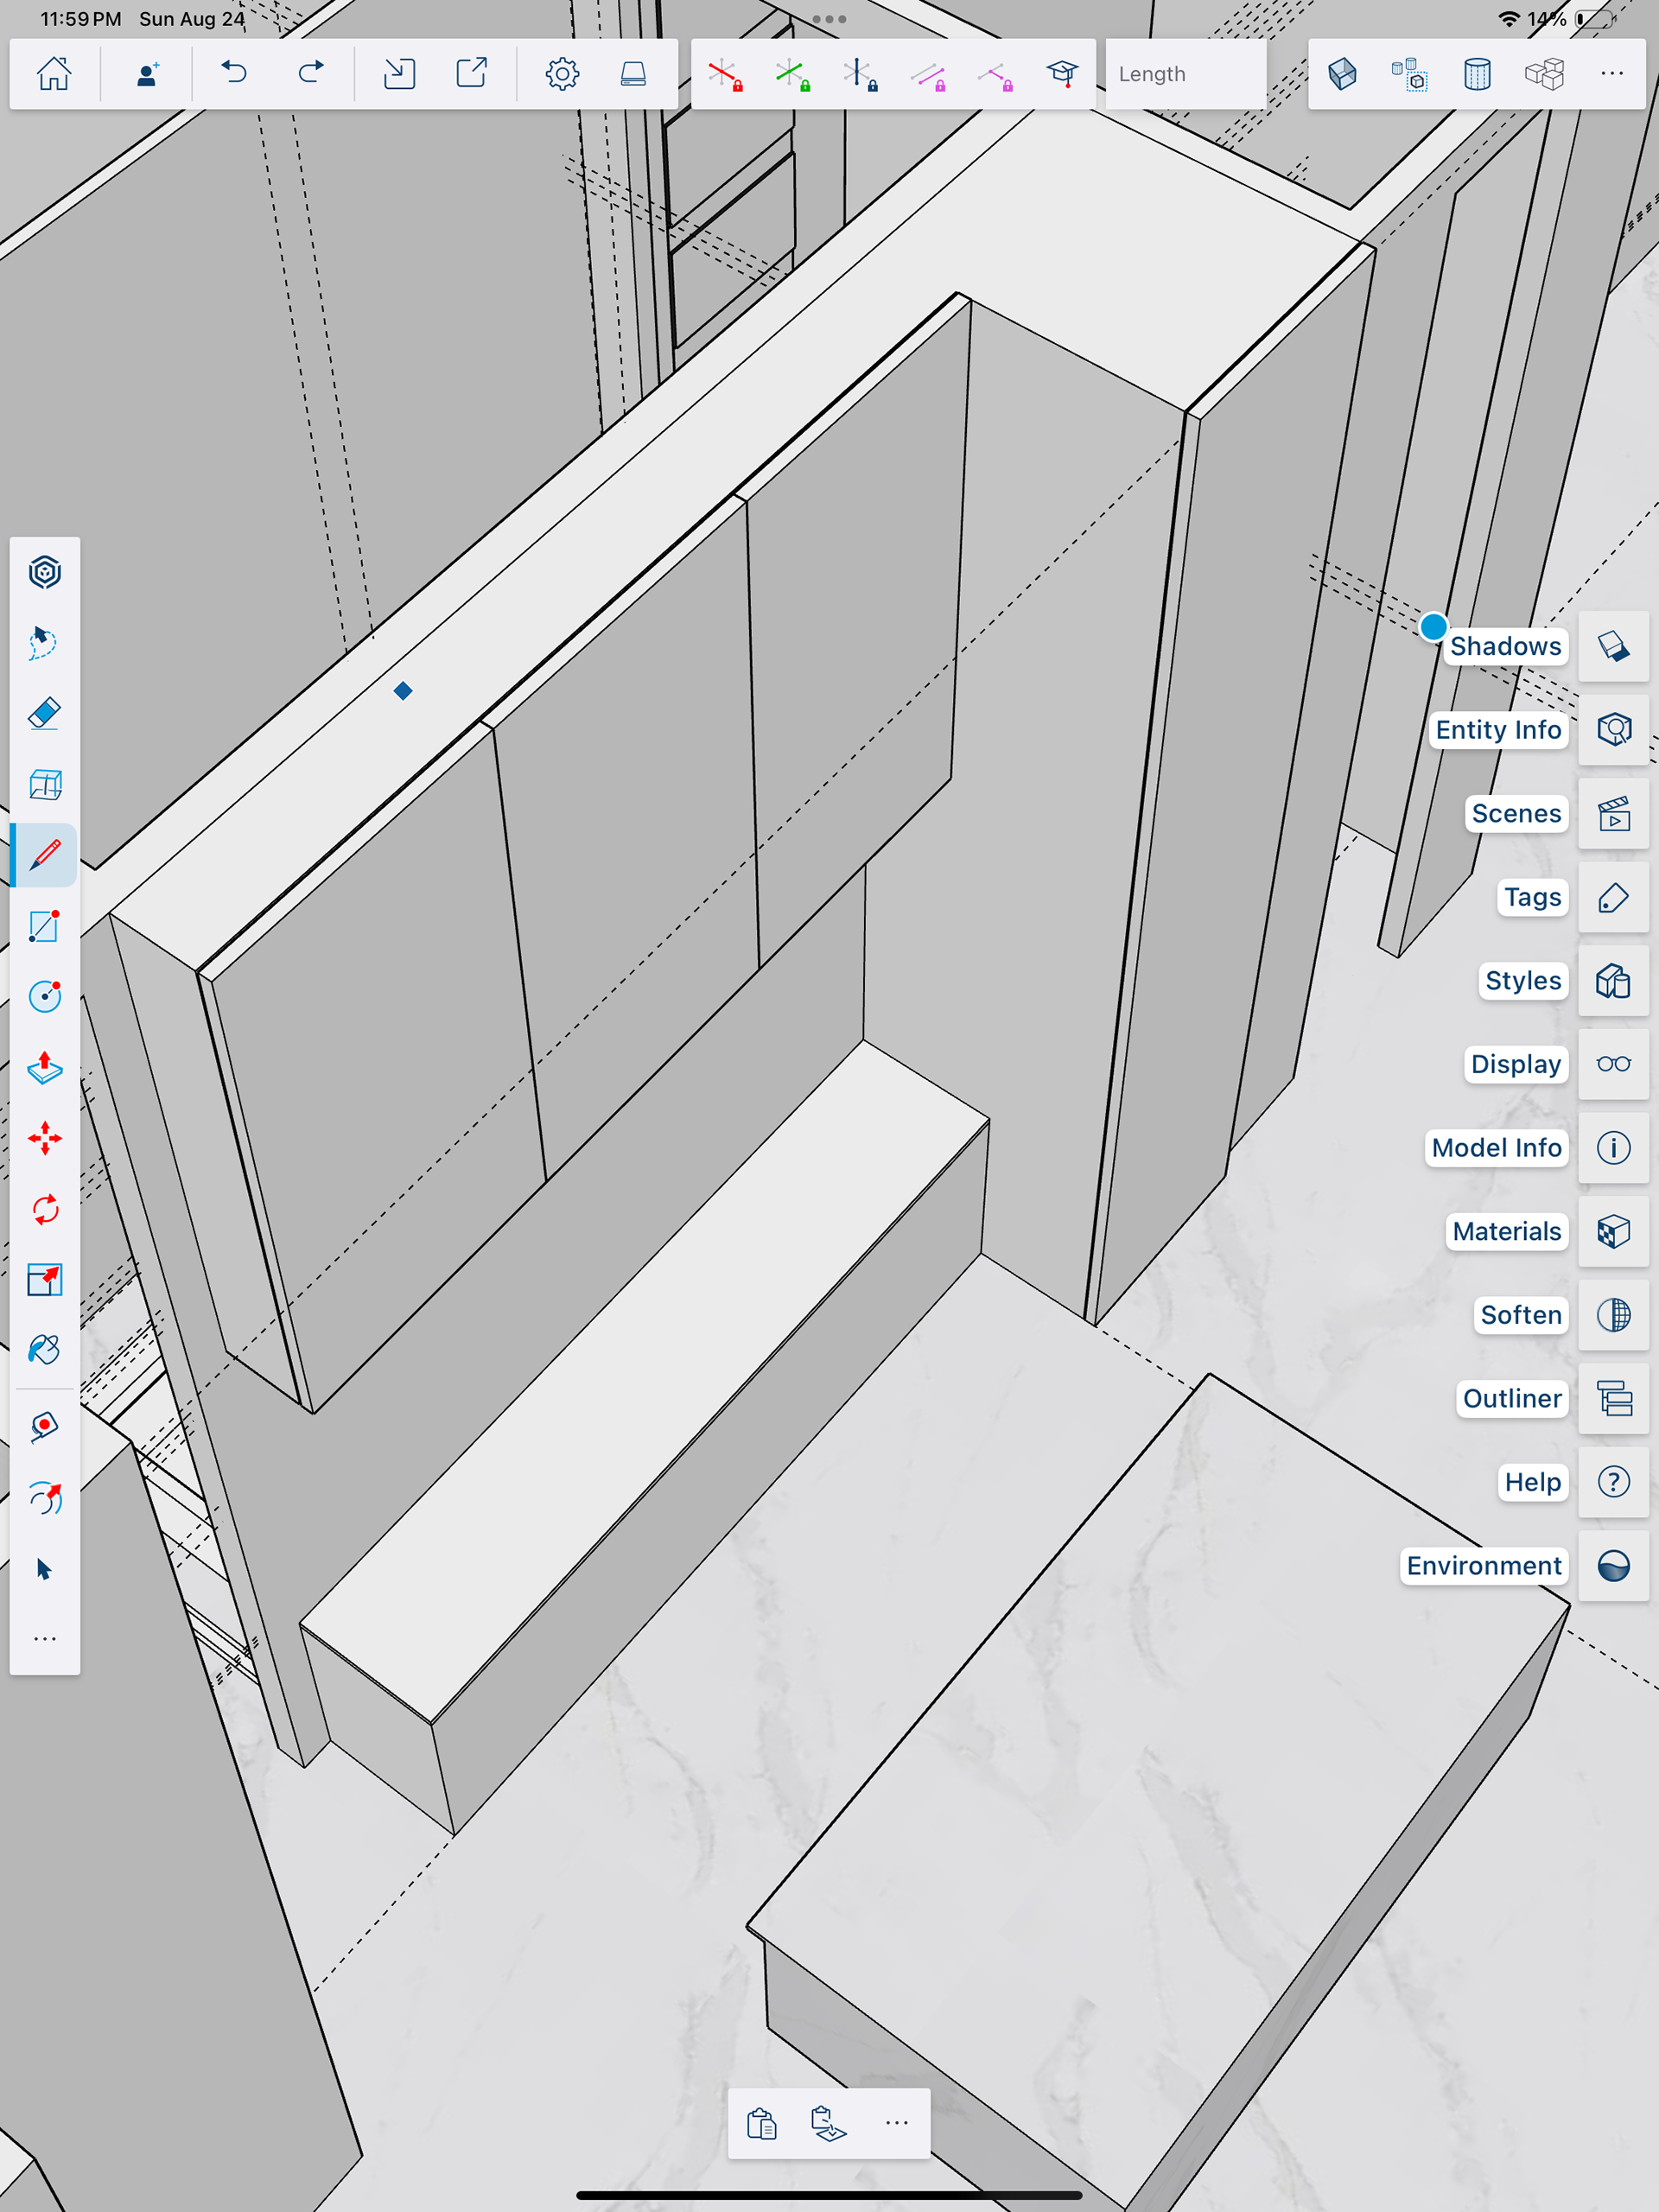Go to Home screen
This screenshot has width=1659, height=2212.
pyautogui.click(x=54, y=74)
